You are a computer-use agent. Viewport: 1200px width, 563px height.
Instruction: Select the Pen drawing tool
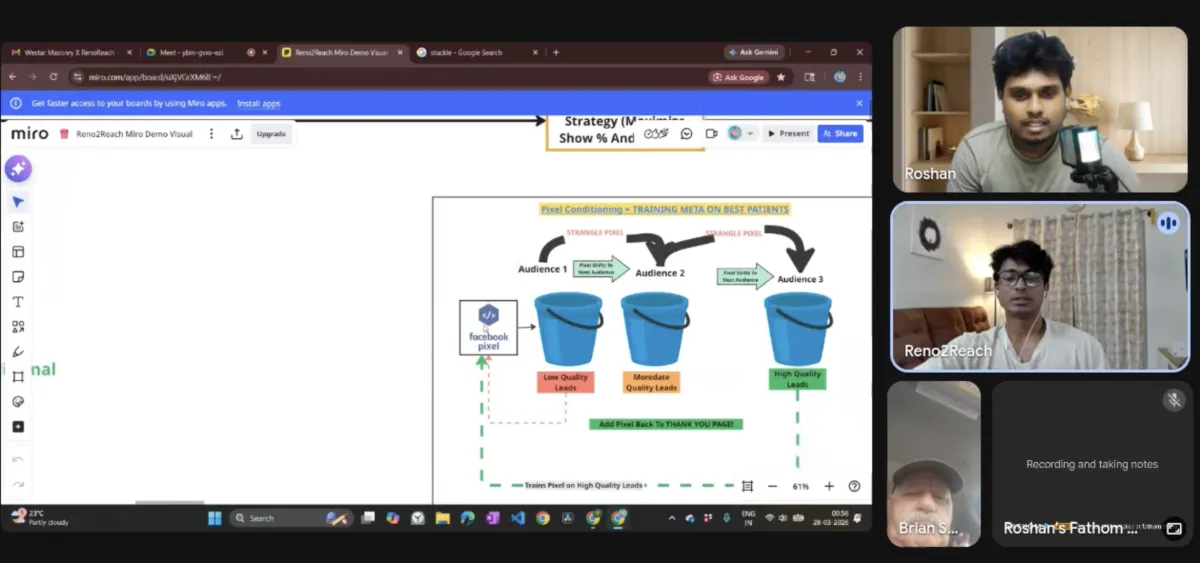point(18,352)
